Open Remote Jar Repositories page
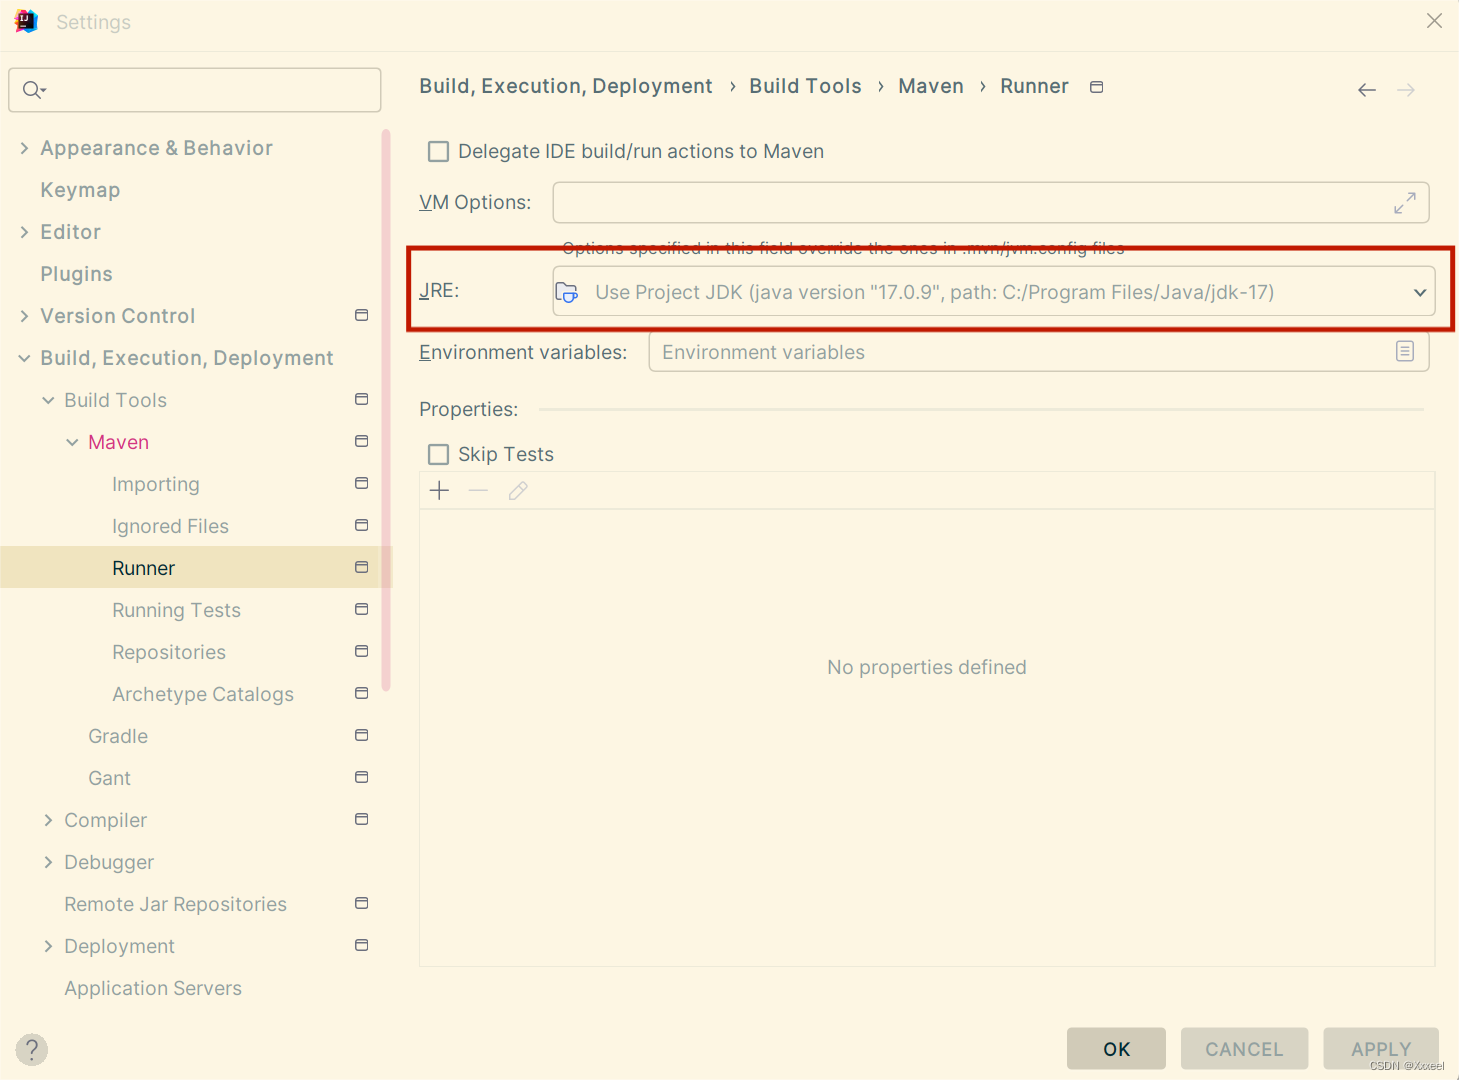This screenshot has width=1459, height=1080. [x=176, y=904]
